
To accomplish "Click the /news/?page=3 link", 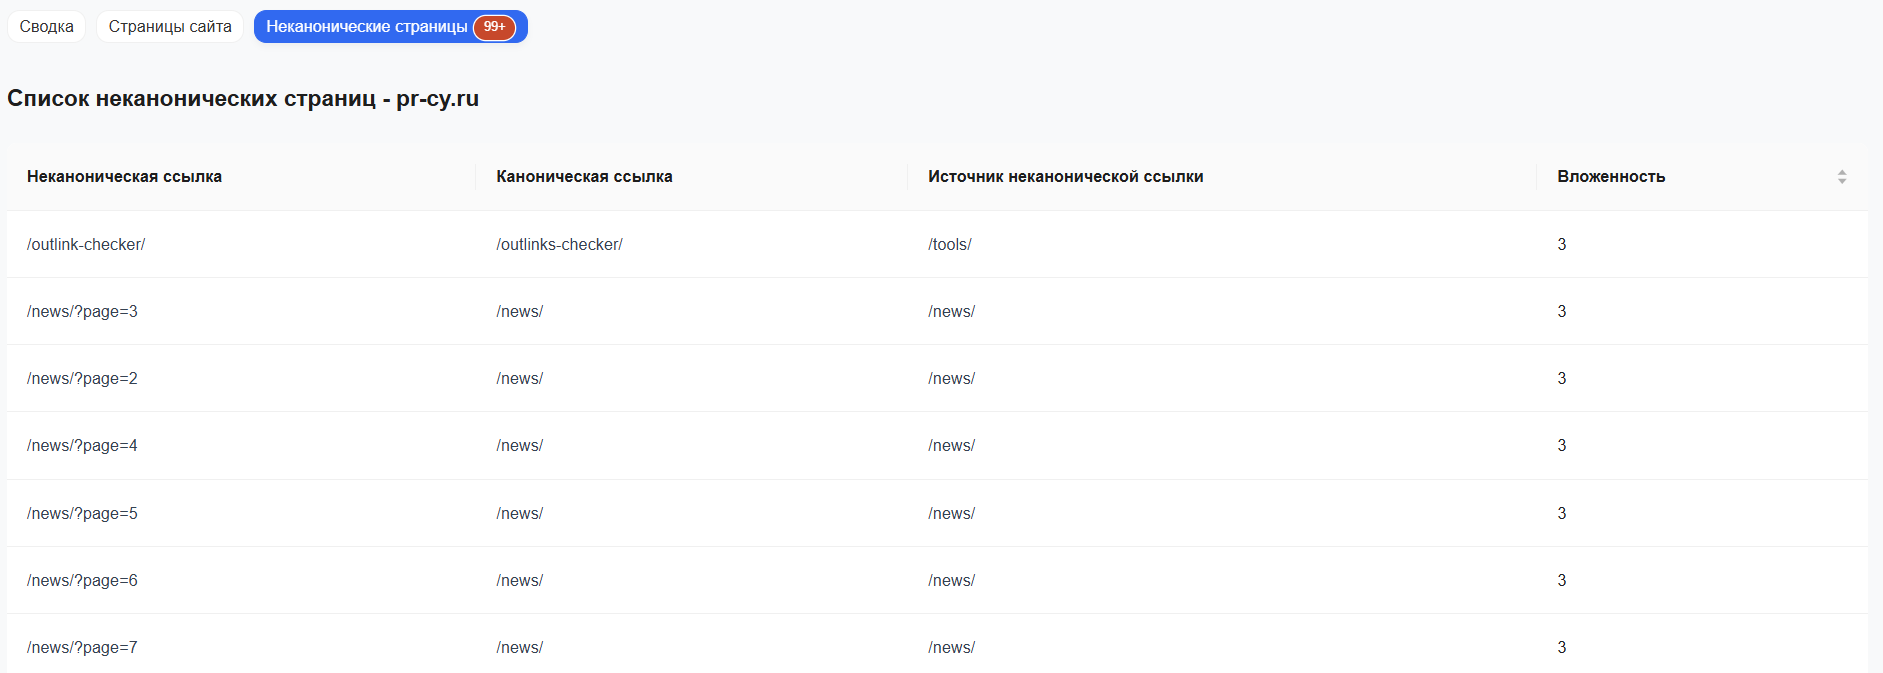I will [x=82, y=312].
